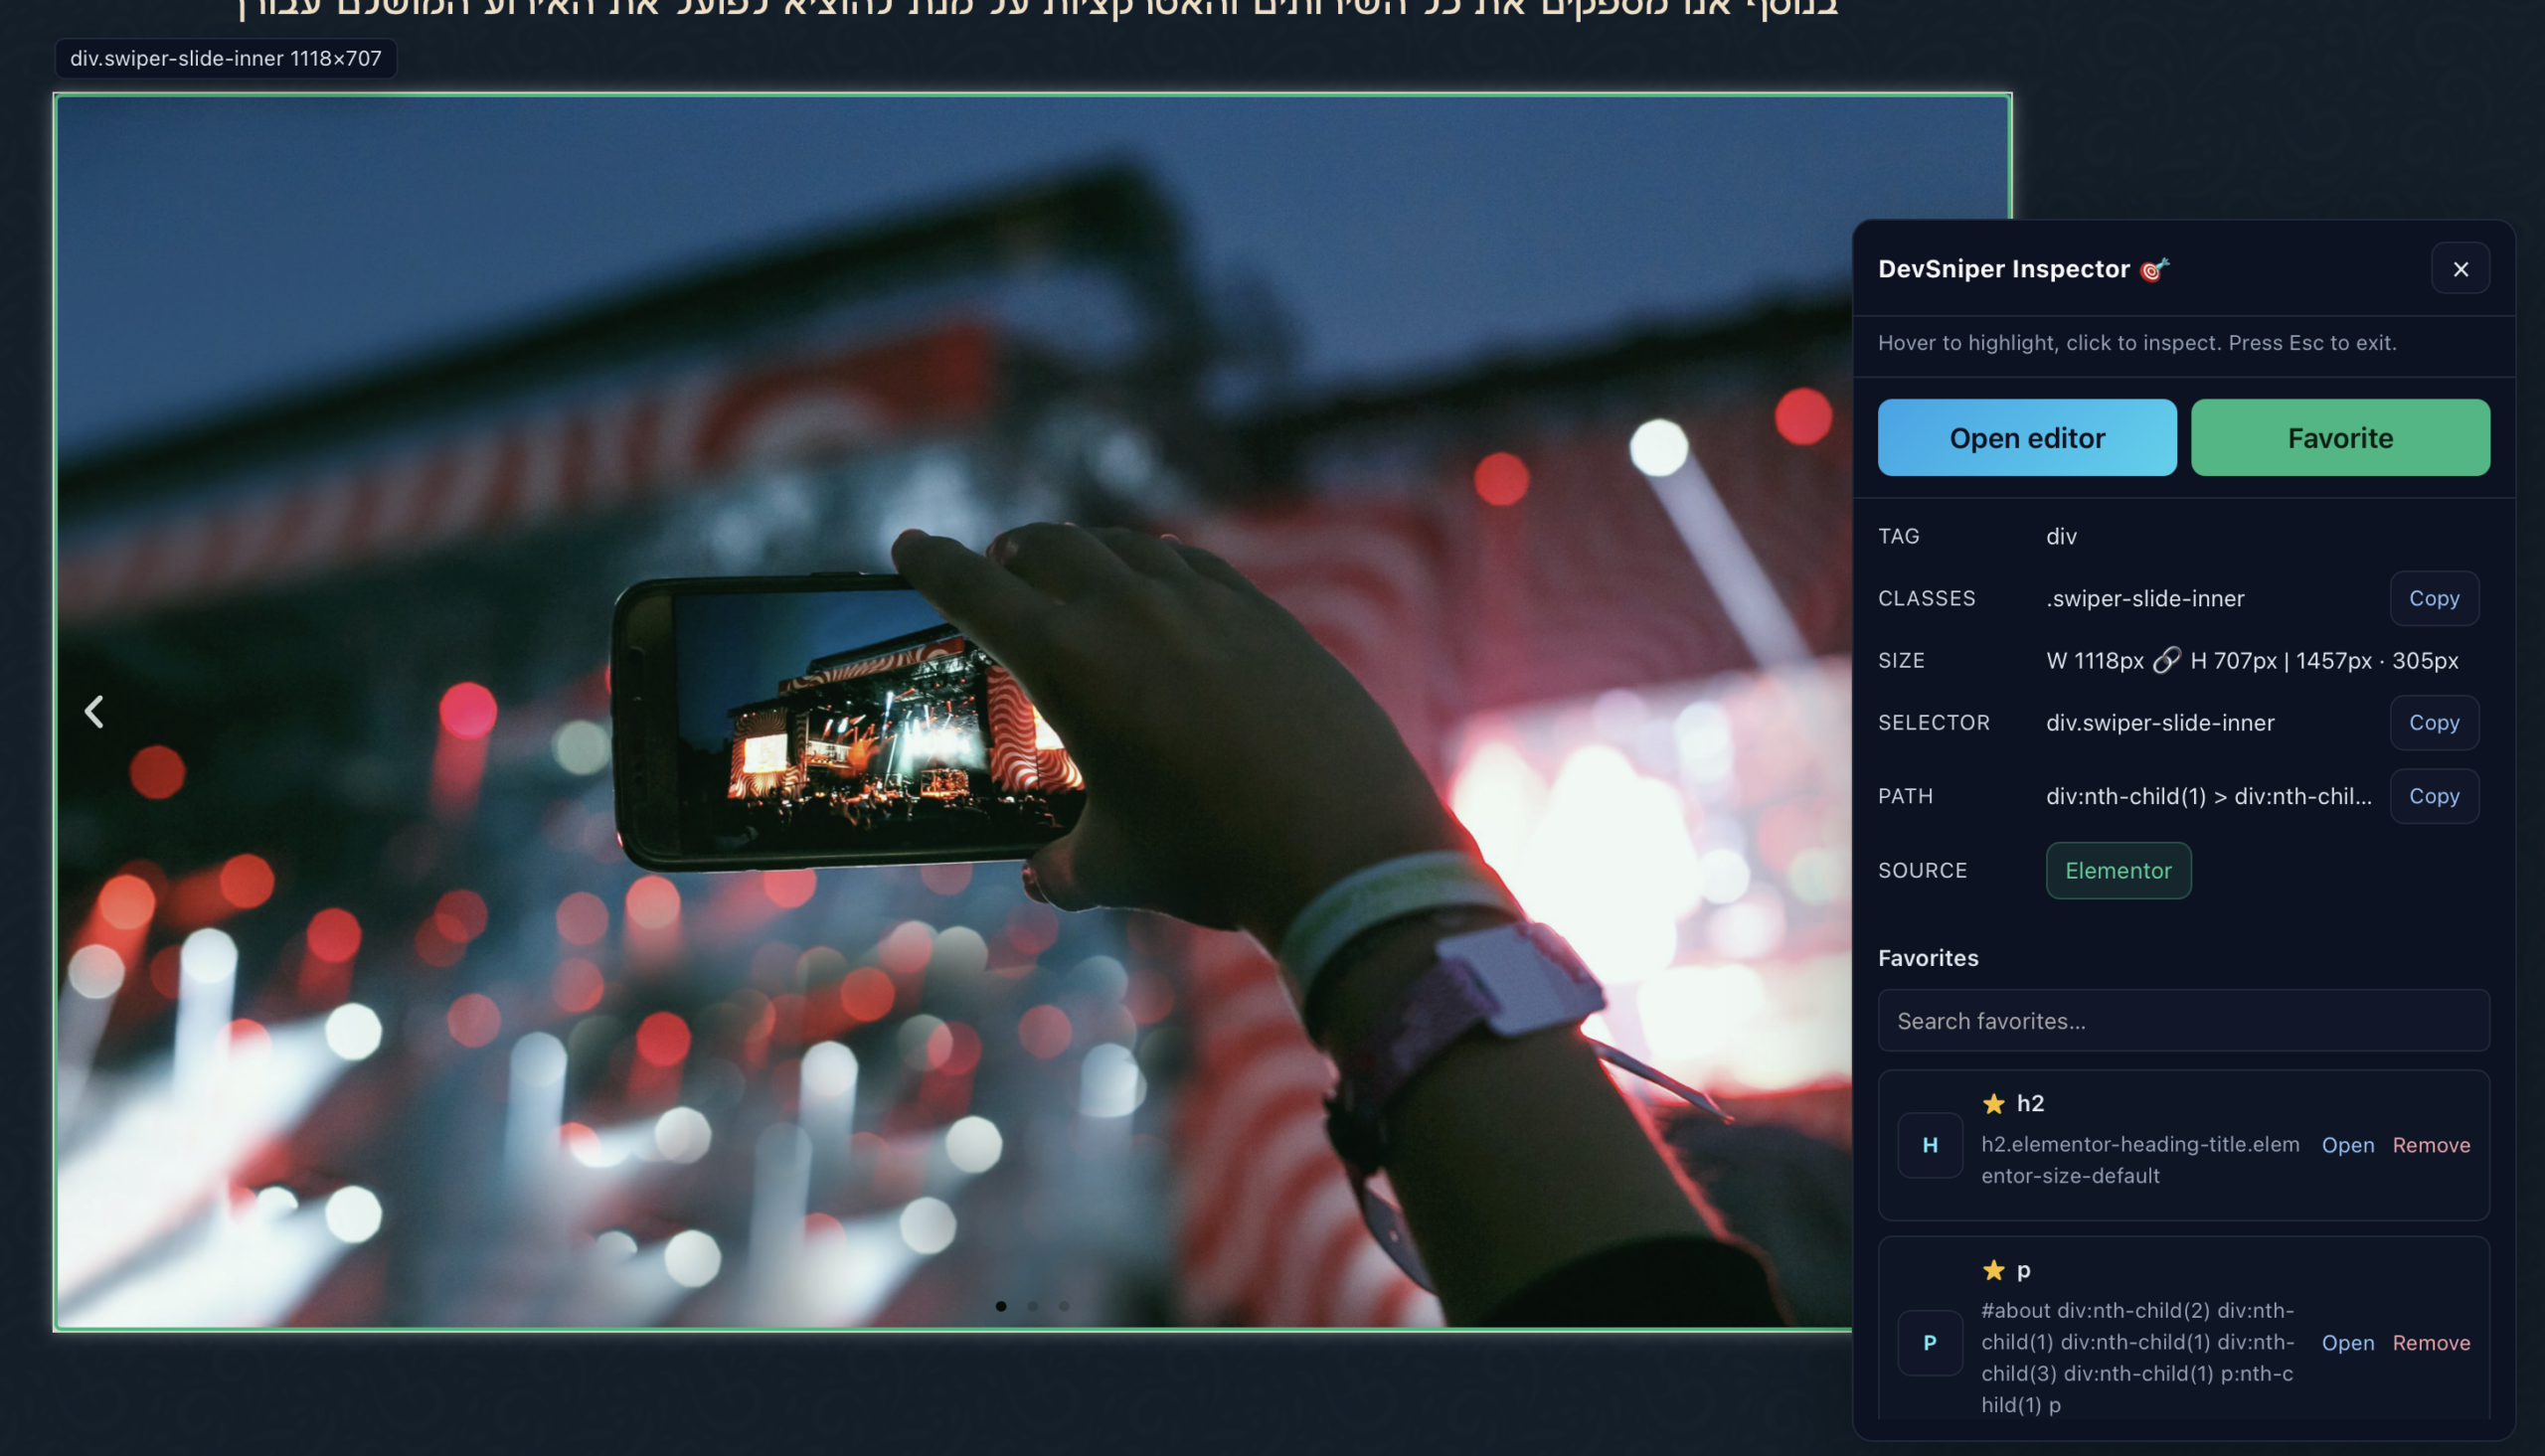
Task: Click the star next to h2
Action: (x=1992, y=1103)
